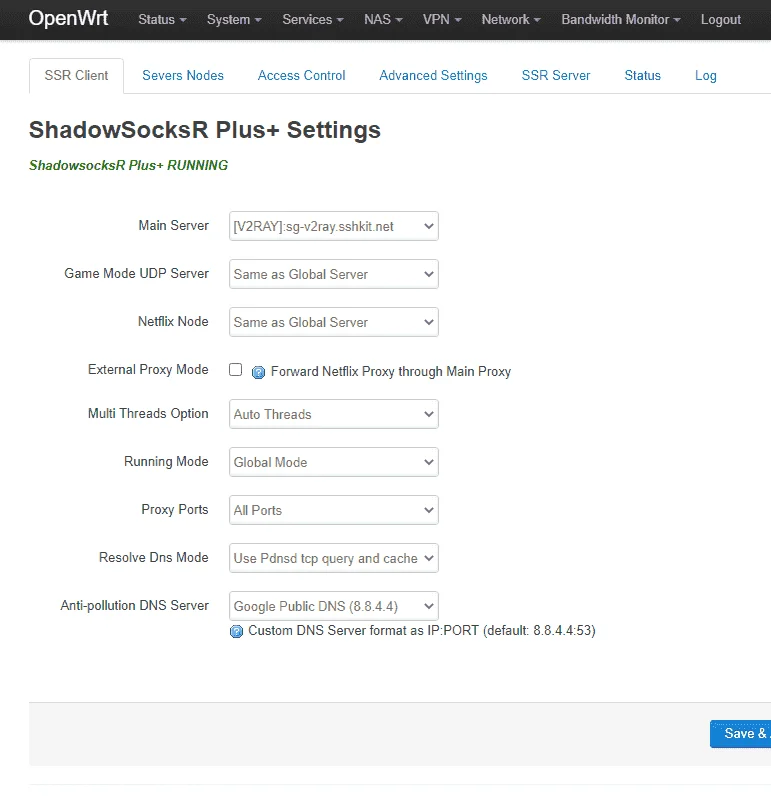Open the Proxy Ports dropdown

click(334, 510)
